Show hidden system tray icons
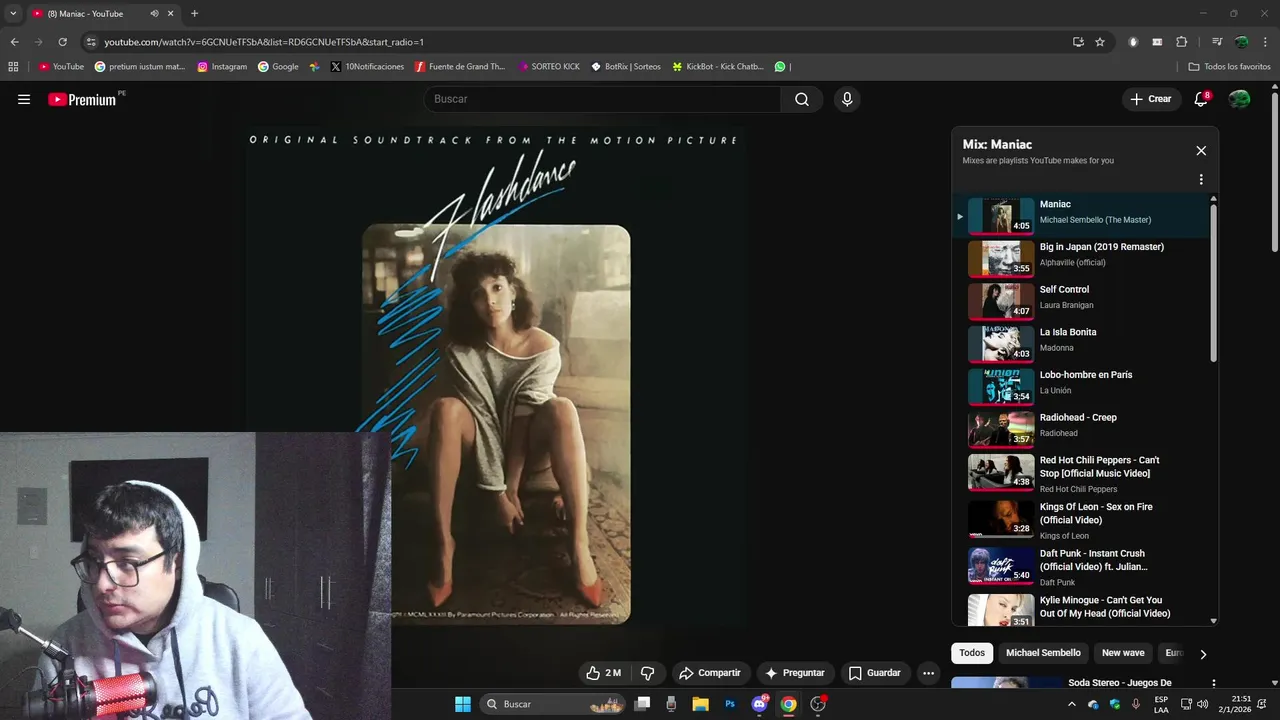The height and width of the screenshot is (720, 1280). click(x=1072, y=704)
